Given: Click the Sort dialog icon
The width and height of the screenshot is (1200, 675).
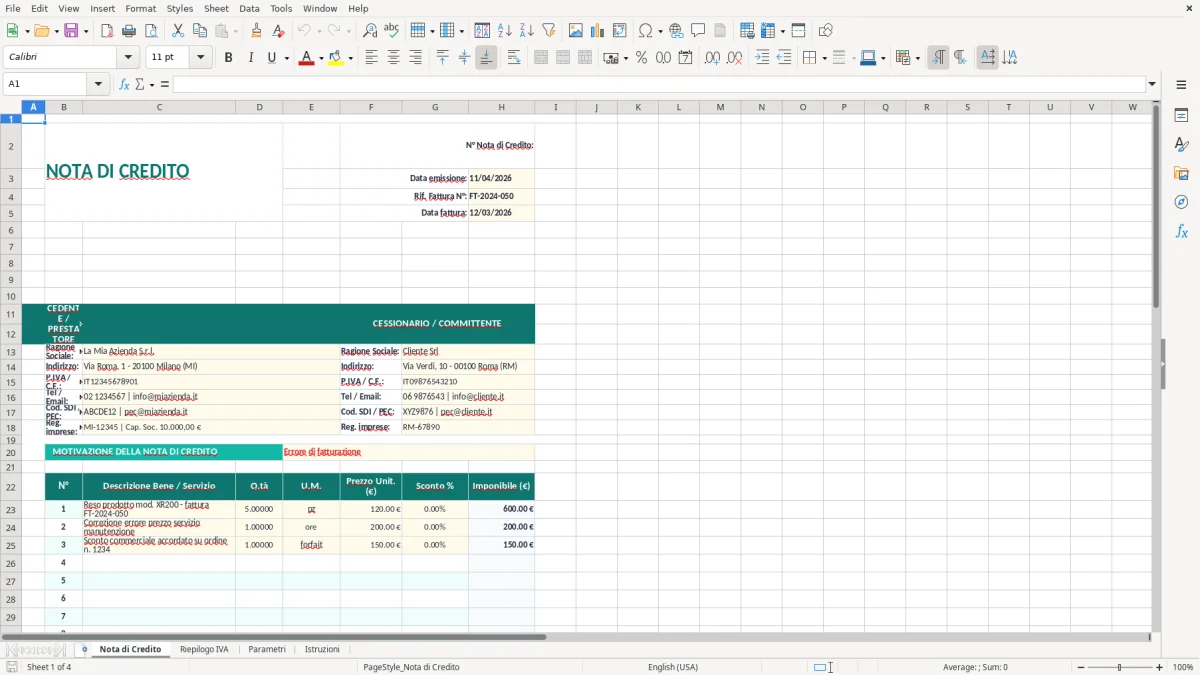Looking at the screenshot, I should pyautogui.click(x=482, y=31).
